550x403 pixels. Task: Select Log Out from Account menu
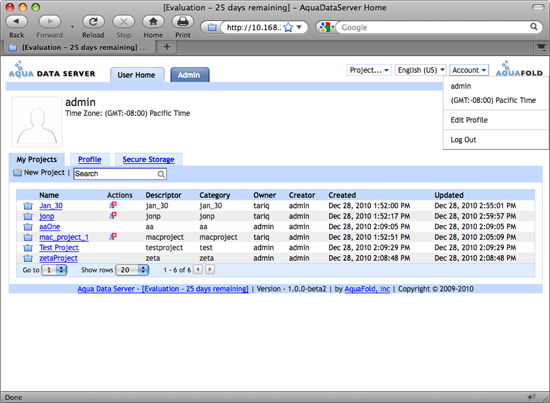coord(463,140)
